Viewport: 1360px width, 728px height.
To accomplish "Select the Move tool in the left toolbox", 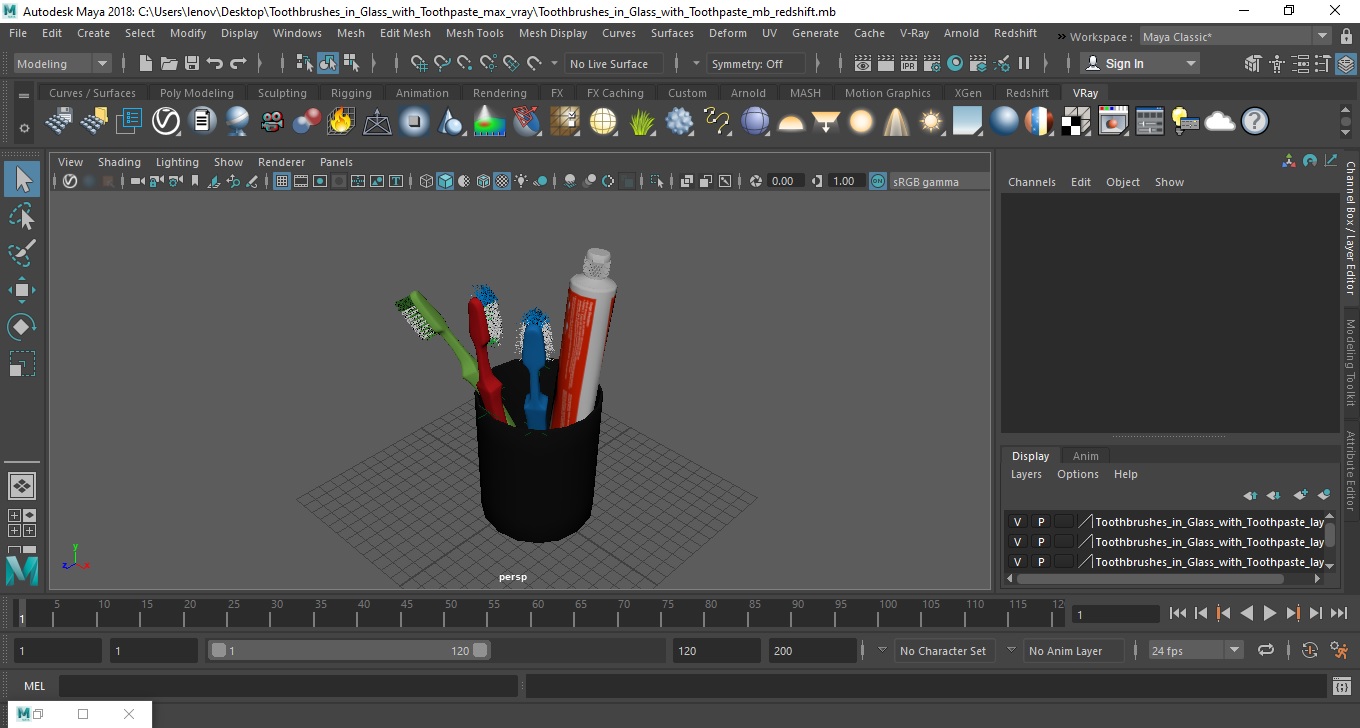I will 22,290.
